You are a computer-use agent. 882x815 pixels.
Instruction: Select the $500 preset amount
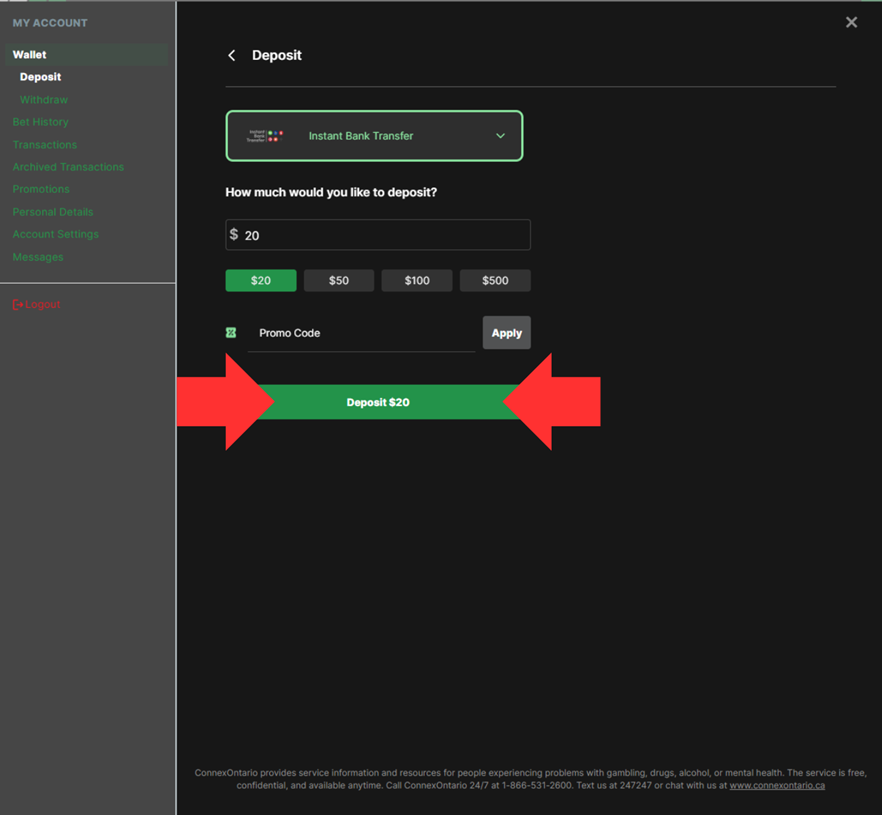click(495, 281)
